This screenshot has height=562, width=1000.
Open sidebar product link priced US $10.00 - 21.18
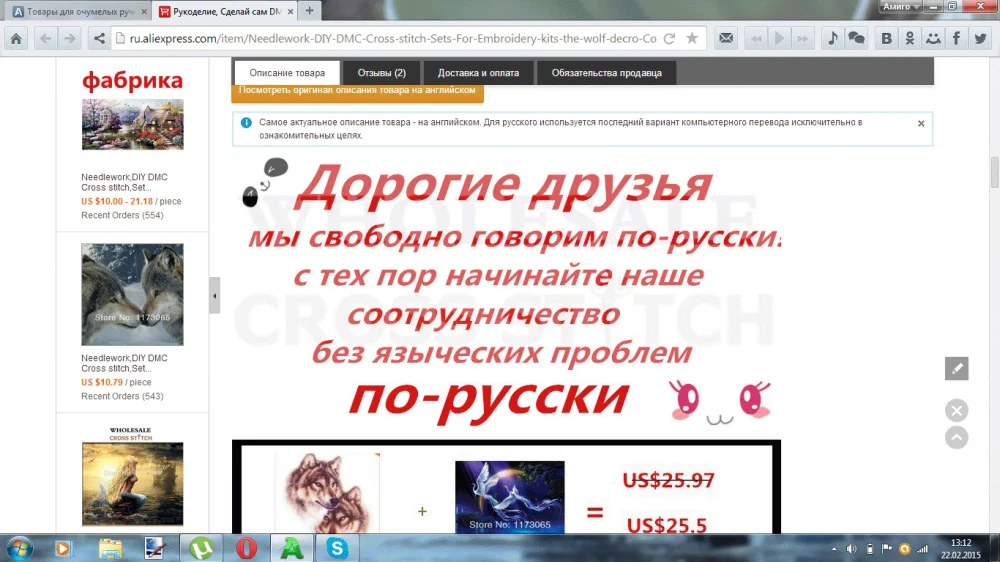(124, 182)
